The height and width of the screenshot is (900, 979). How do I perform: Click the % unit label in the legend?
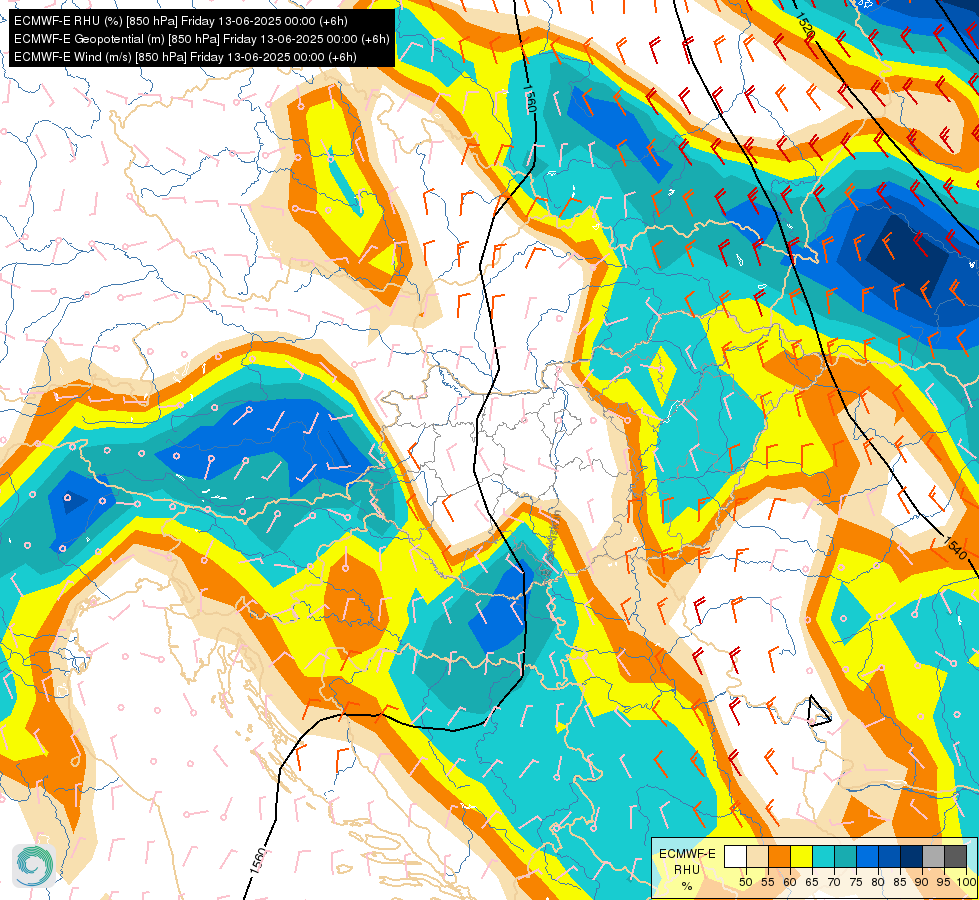(x=687, y=886)
